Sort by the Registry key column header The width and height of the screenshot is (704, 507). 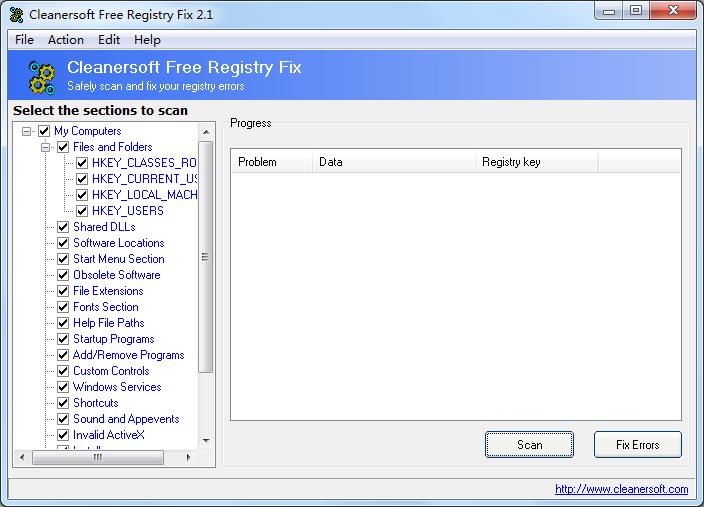click(537, 162)
